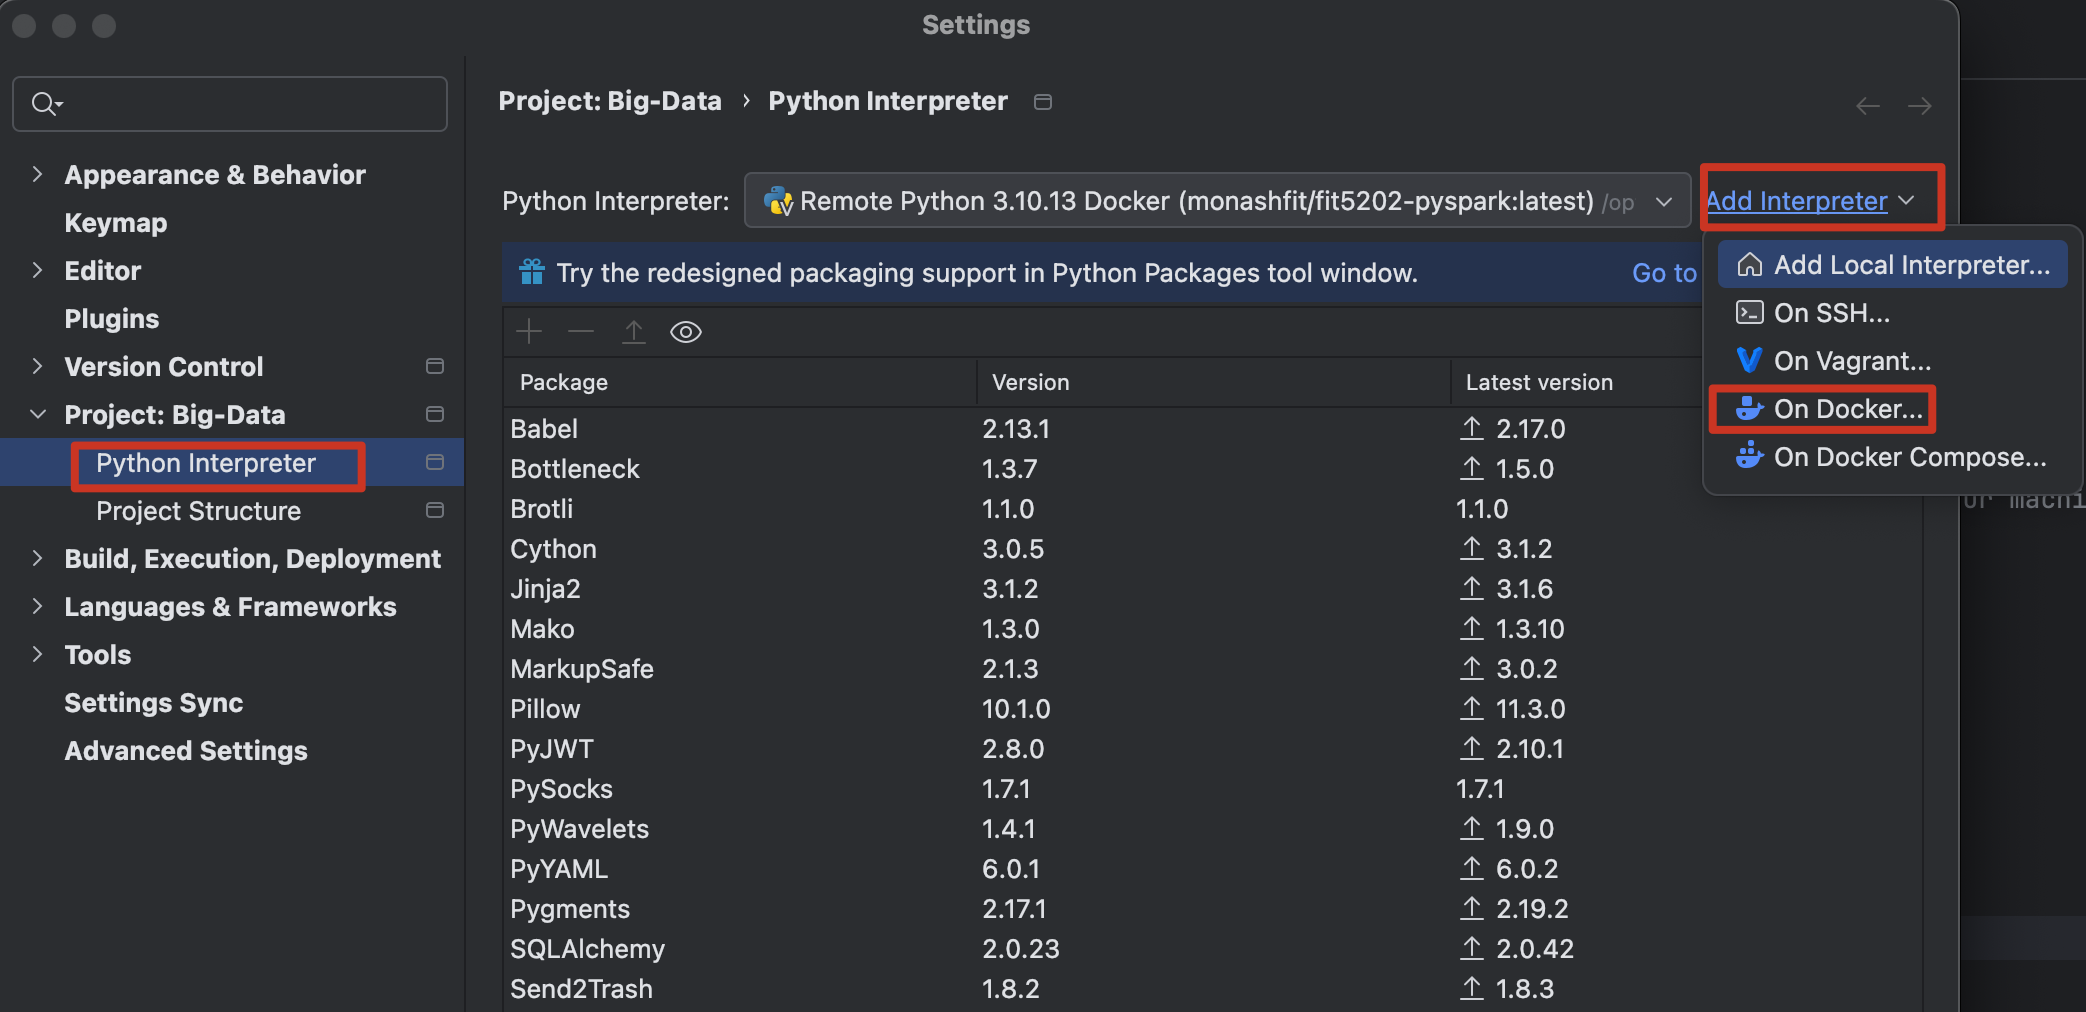Click upgrade arrow icon for Bottleneck
Screen dimensions: 2086x1012
point(1471,468)
